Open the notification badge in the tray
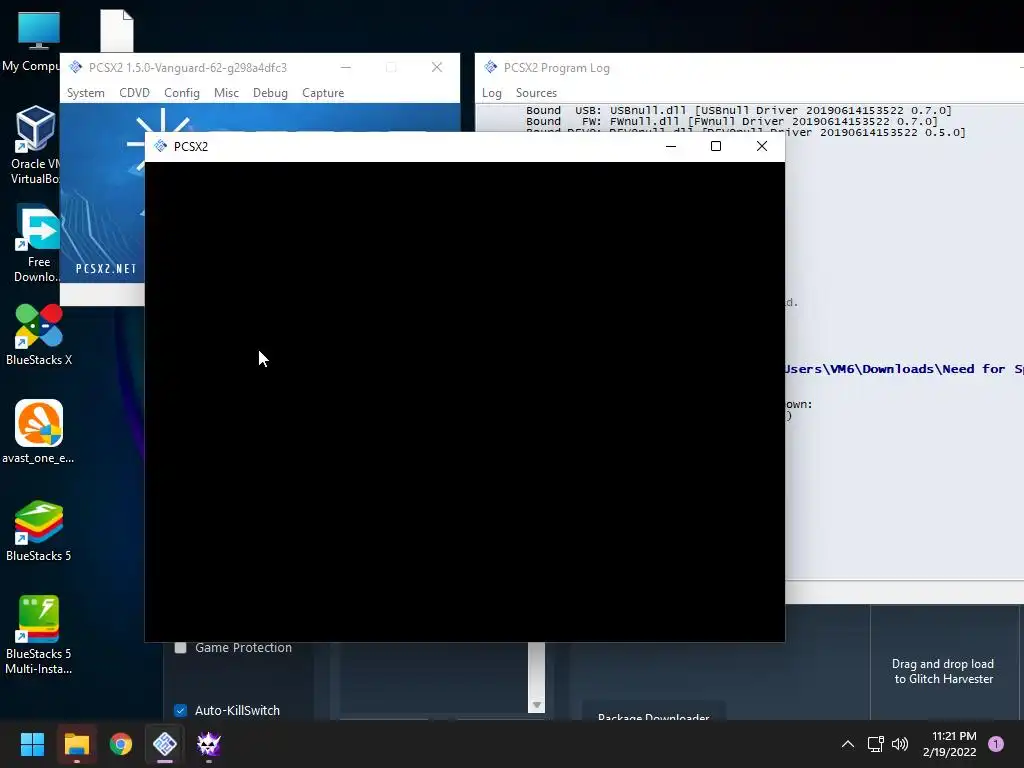The height and width of the screenshot is (768, 1024). point(996,744)
